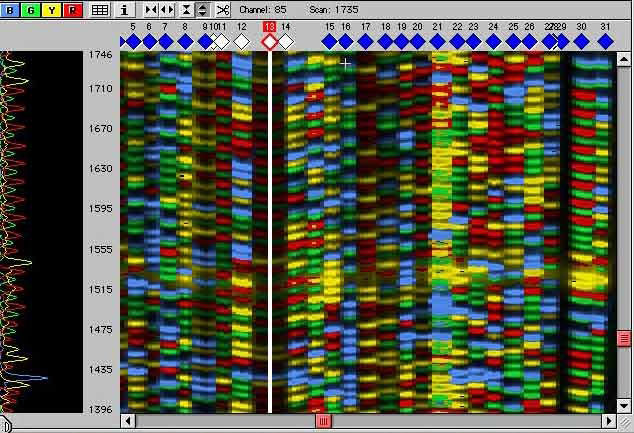The width and height of the screenshot is (634, 433).
Task: Toggle the white lane 11 marker
Action: point(222,42)
